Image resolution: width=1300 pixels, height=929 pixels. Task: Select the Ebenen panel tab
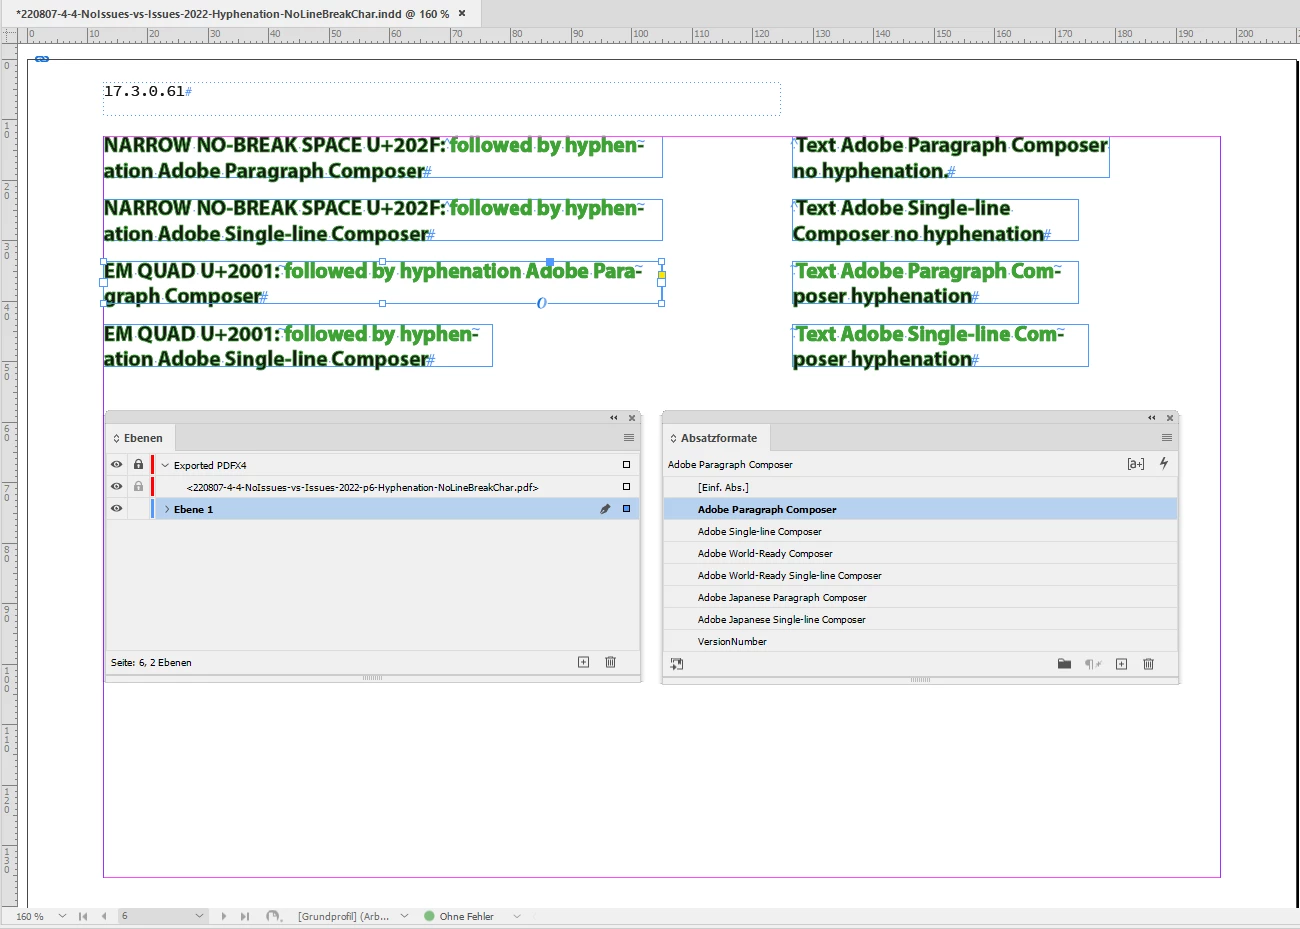[143, 438]
